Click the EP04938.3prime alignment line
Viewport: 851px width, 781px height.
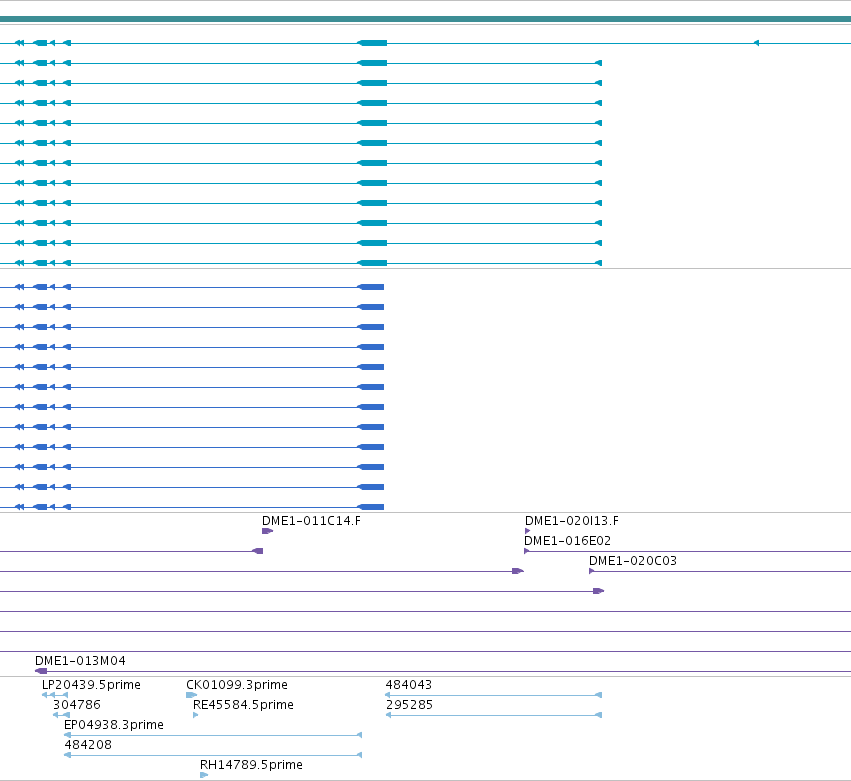pos(213,735)
